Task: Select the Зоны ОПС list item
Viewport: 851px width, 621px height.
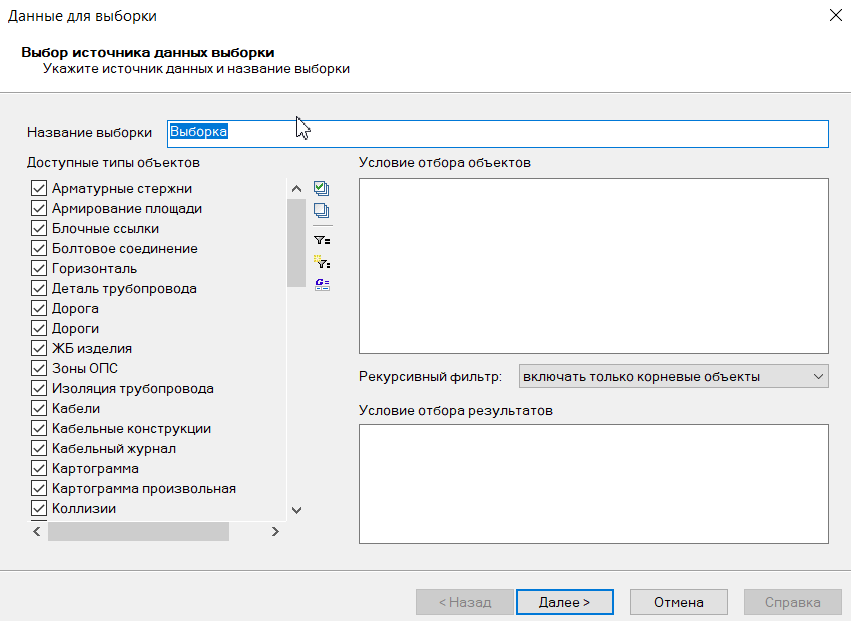Action: pyautogui.click(x=84, y=368)
